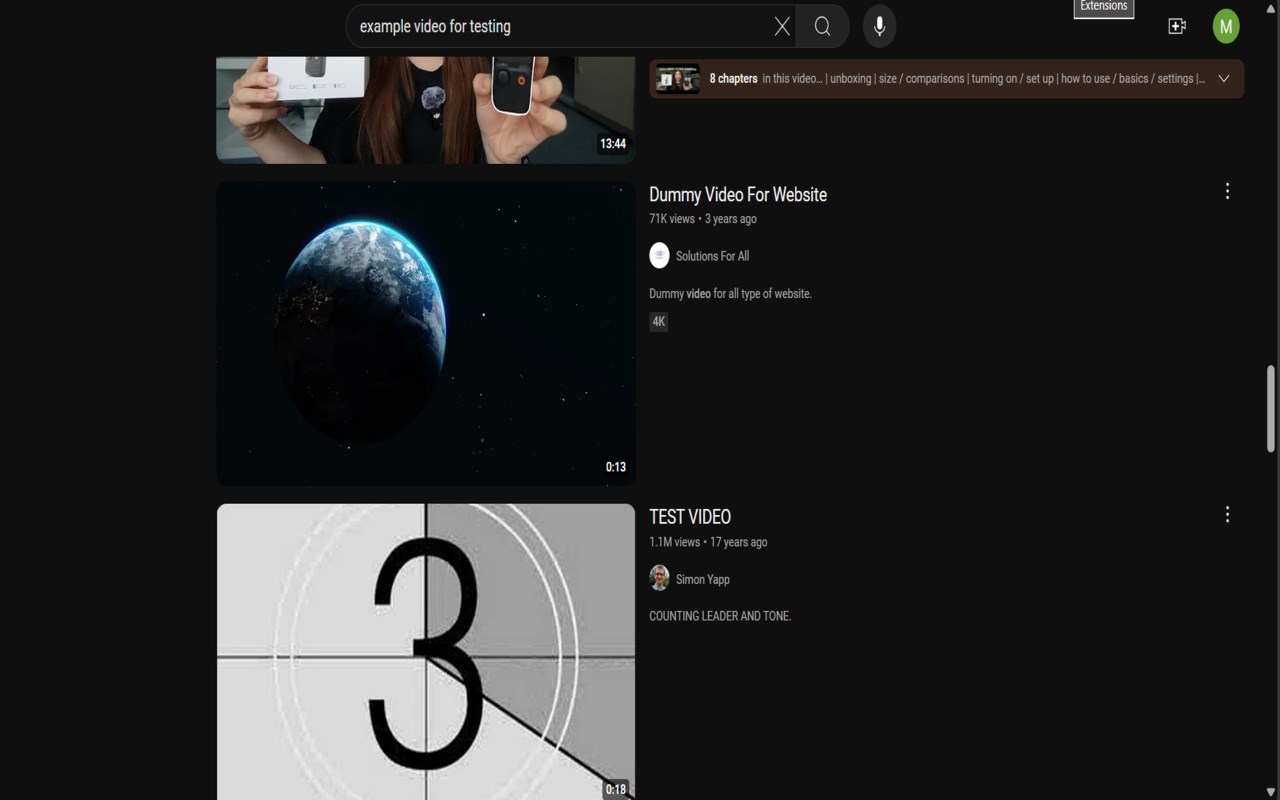This screenshot has height=800, width=1280.
Task: Click the Extensions tooltip label
Action: click(1104, 7)
